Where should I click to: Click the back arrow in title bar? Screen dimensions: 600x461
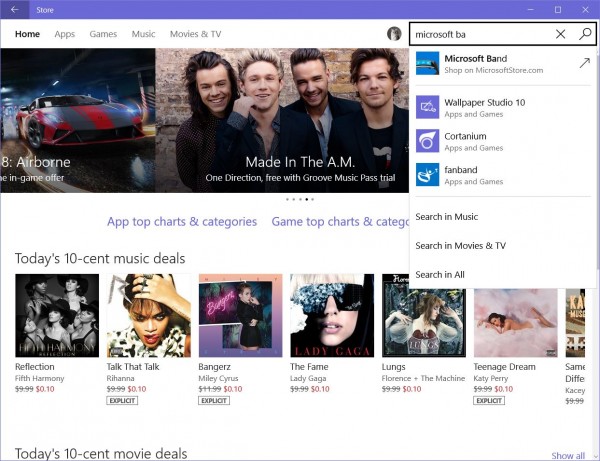click(14, 9)
